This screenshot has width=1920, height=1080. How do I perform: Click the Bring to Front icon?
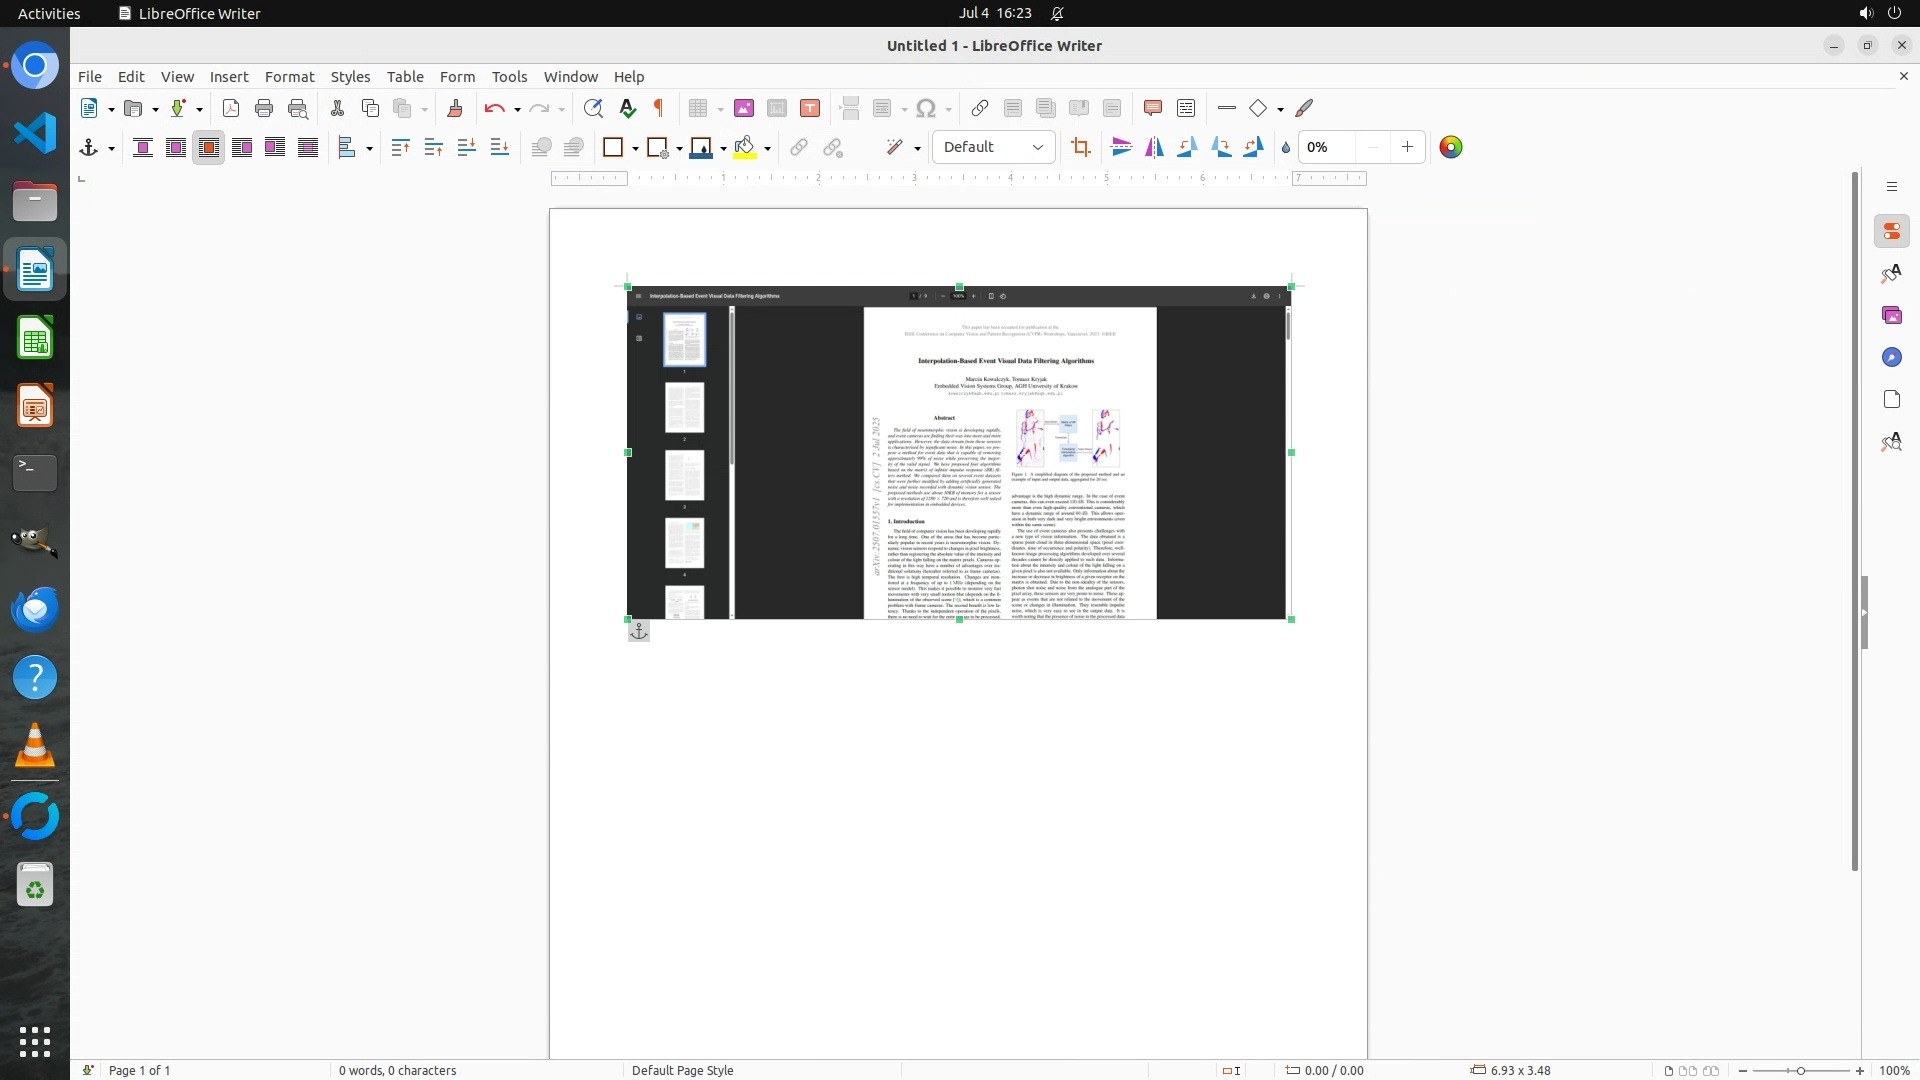pyautogui.click(x=401, y=147)
